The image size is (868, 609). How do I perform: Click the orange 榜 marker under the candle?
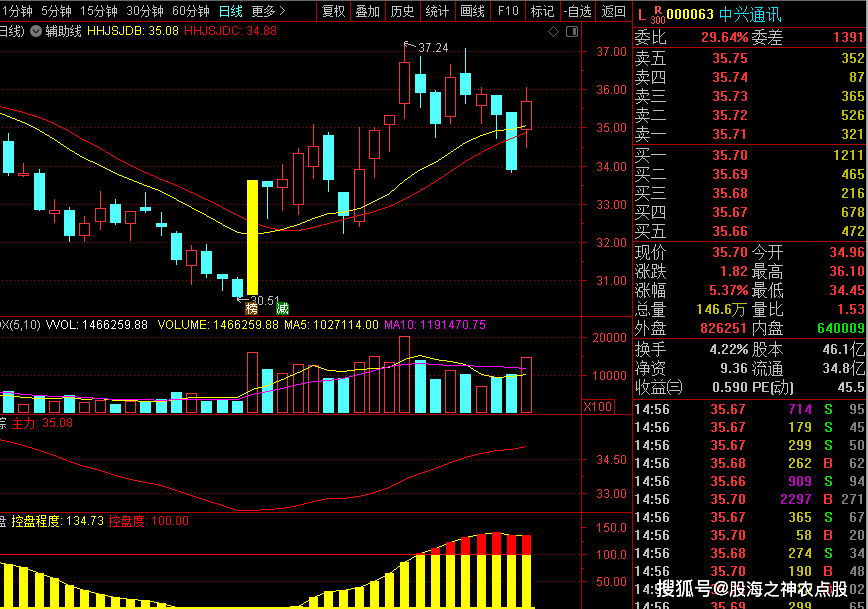pyautogui.click(x=251, y=308)
